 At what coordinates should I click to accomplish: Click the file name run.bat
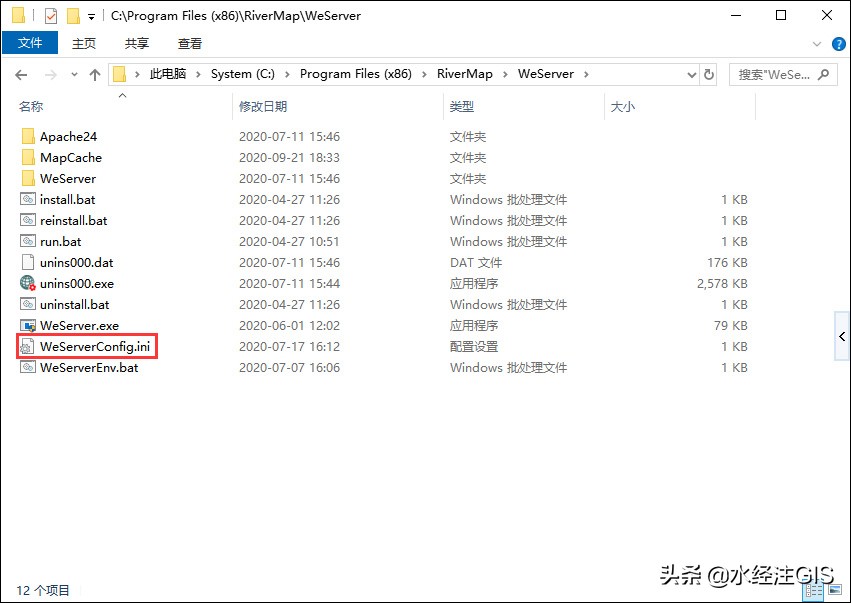61,242
